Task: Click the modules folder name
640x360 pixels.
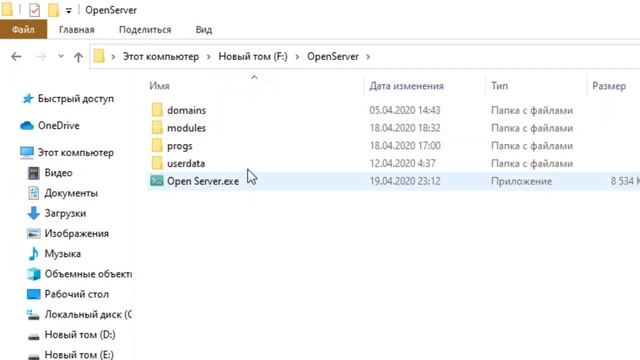Action: [187, 128]
